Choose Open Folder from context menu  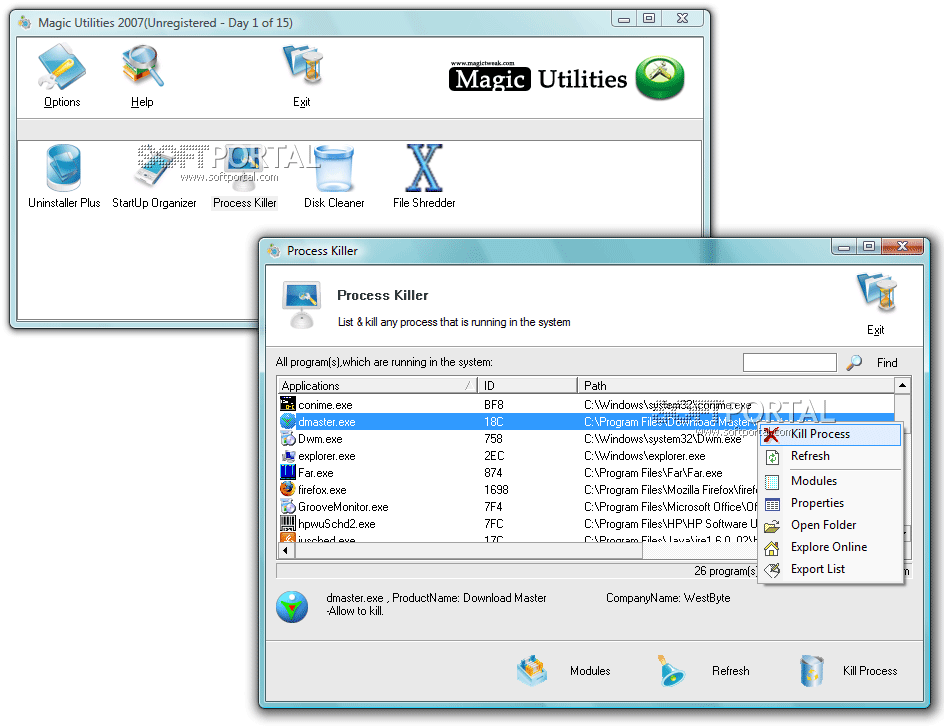(830, 525)
